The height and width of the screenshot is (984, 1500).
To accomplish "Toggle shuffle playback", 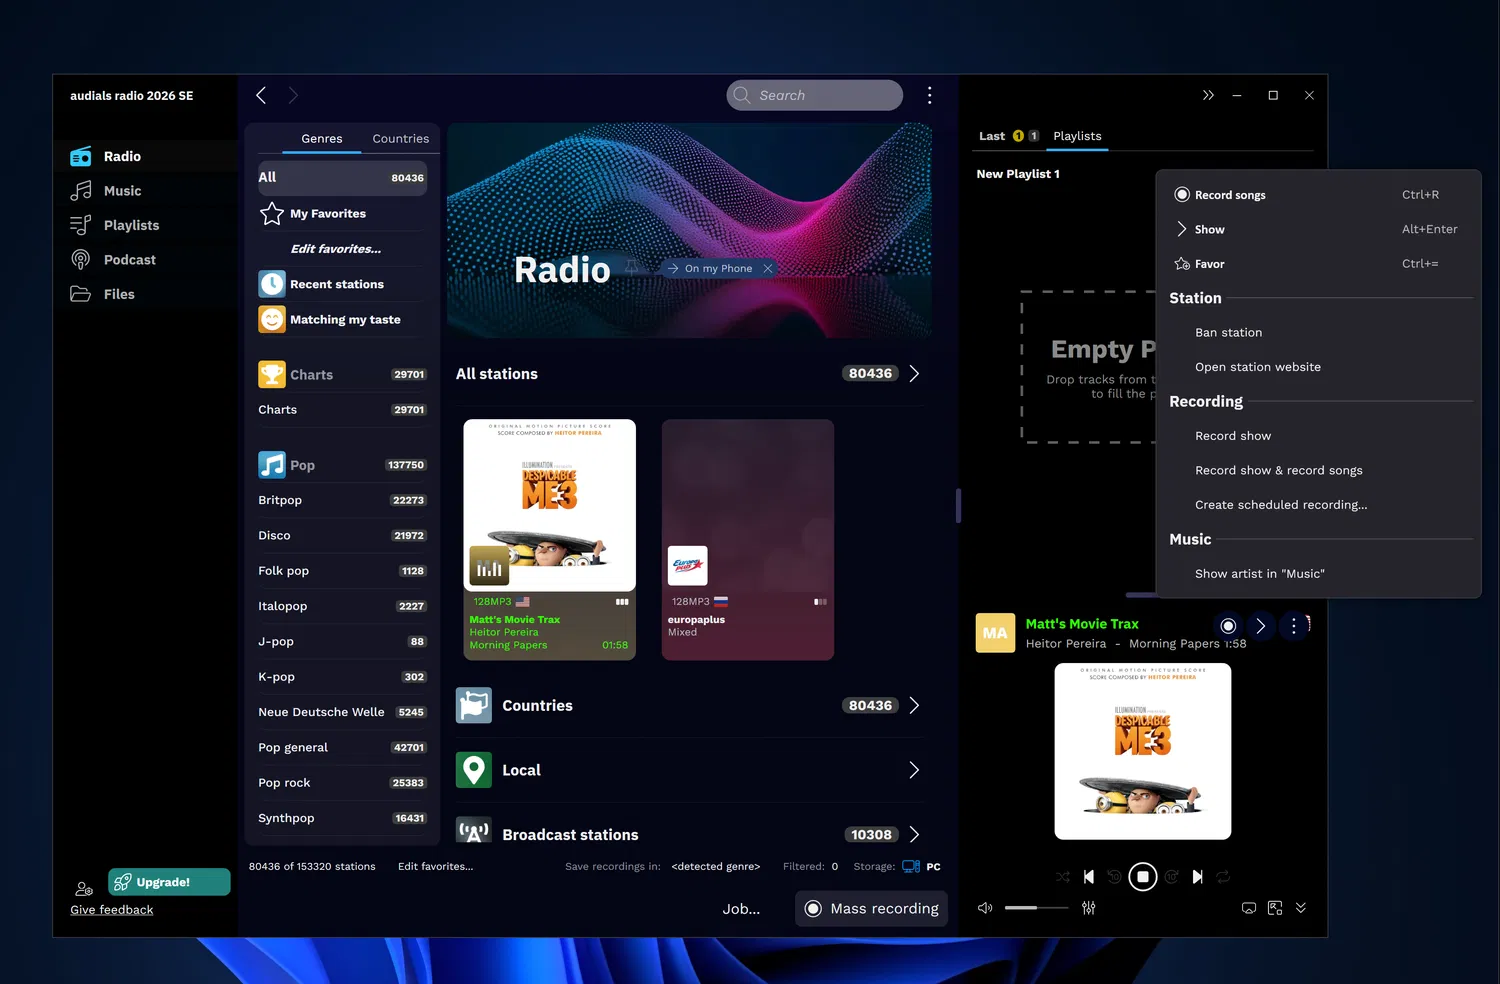I will coord(1062,877).
